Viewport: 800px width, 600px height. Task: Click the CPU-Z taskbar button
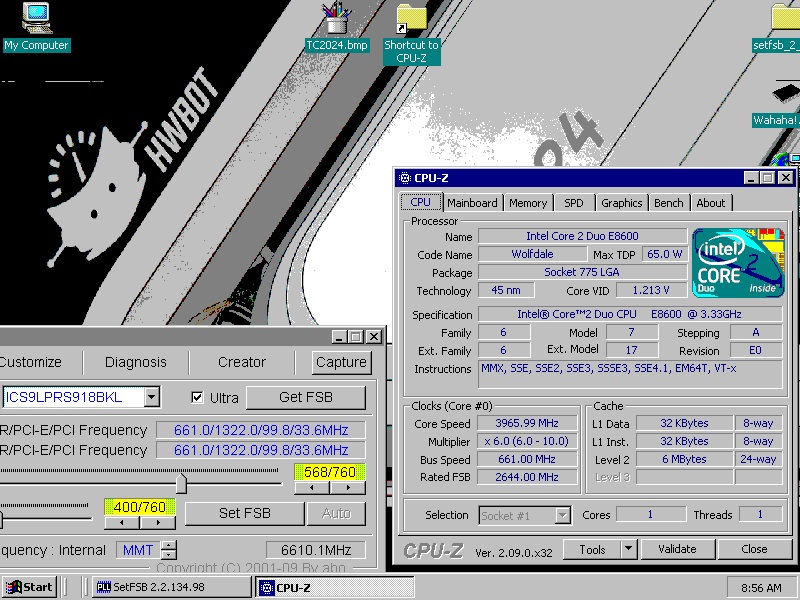click(x=335, y=587)
